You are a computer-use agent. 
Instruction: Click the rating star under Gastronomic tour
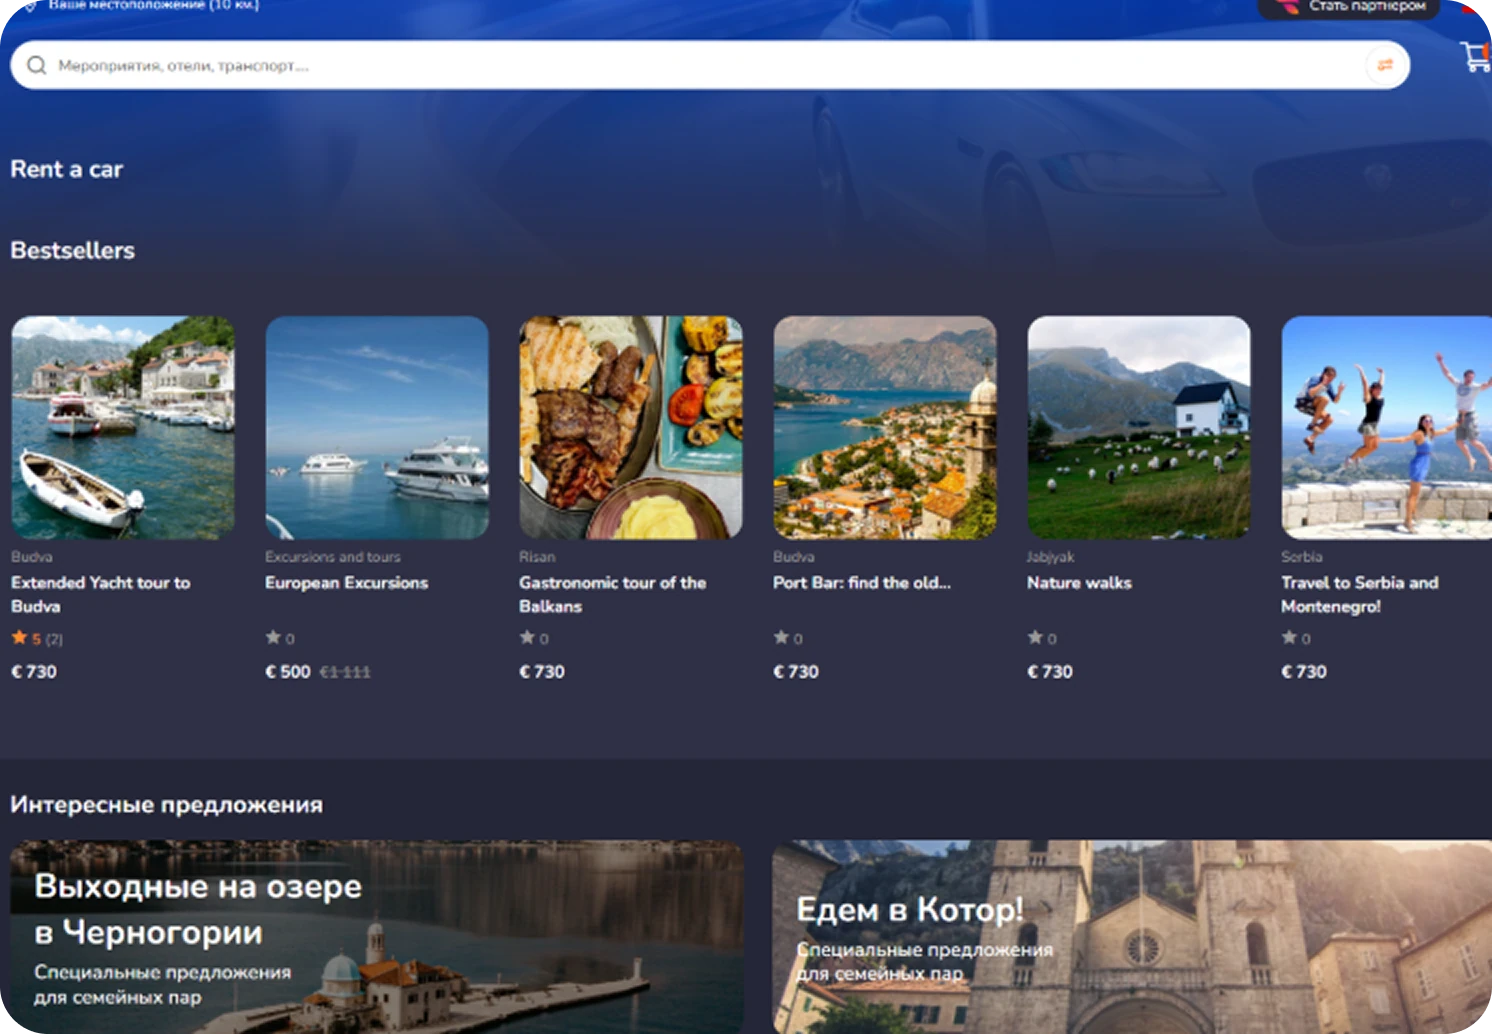[x=527, y=638]
